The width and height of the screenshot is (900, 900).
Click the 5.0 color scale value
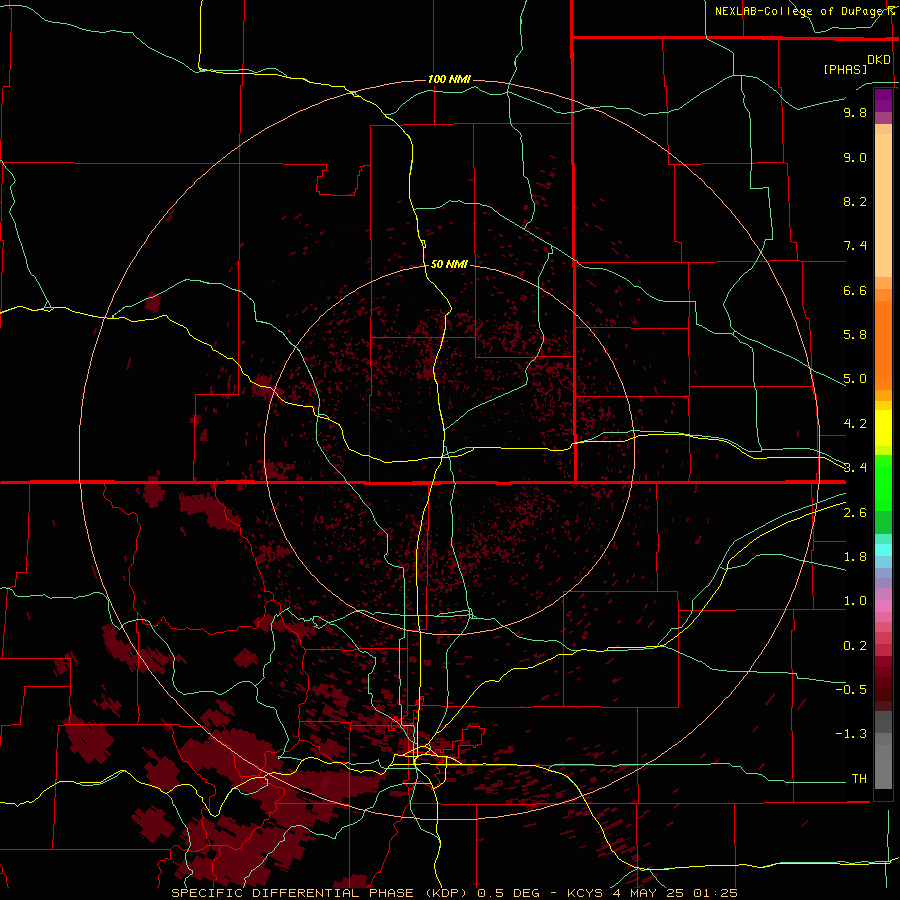coord(855,379)
